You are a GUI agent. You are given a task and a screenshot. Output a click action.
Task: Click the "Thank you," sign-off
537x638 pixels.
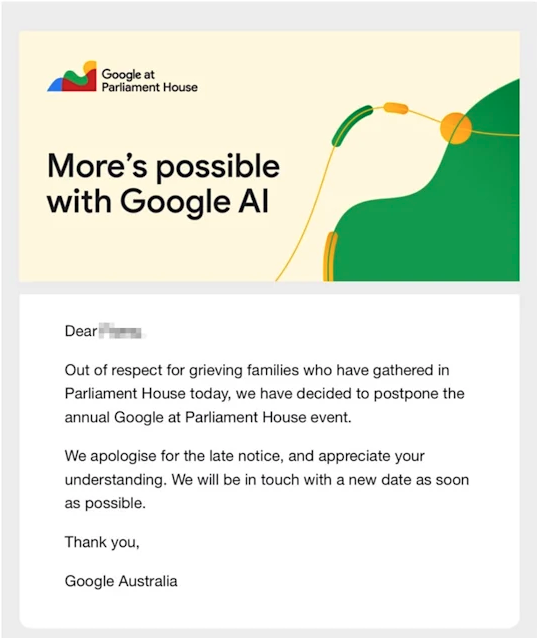(x=102, y=542)
